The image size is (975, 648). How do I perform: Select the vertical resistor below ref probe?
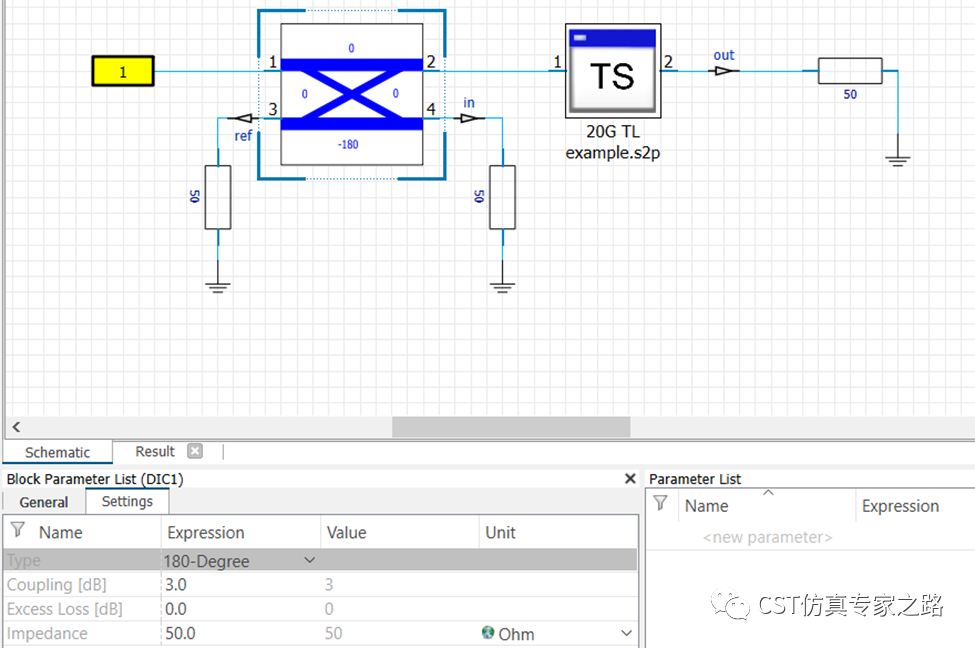(218, 197)
